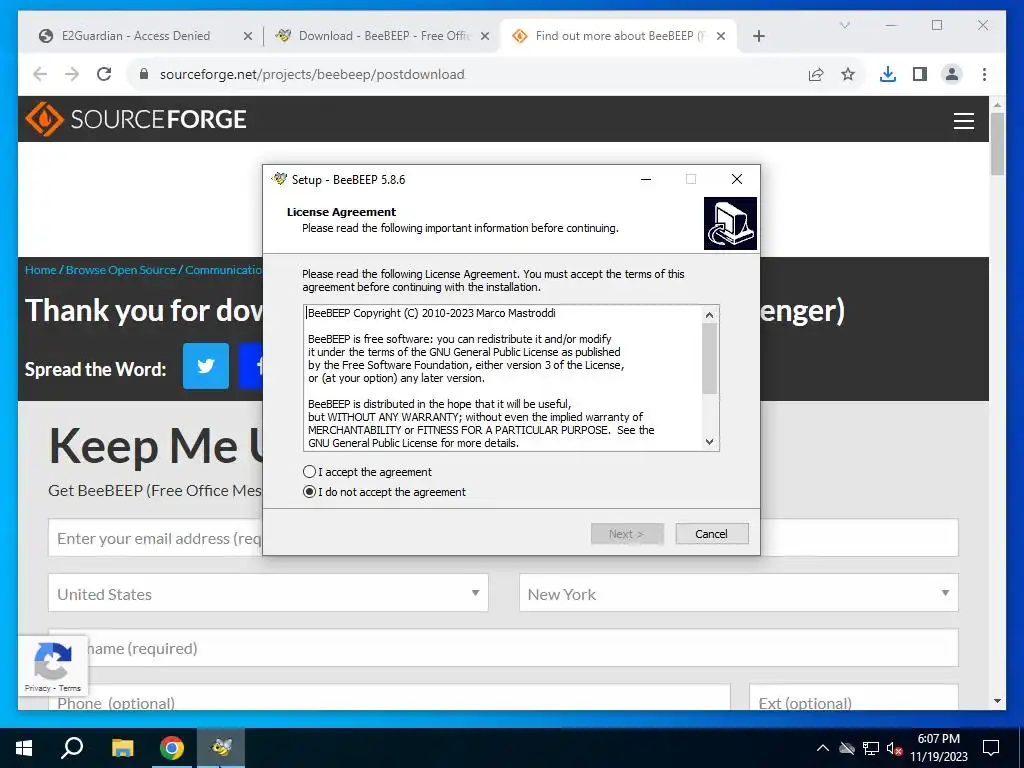The height and width of the screenshot is (768, 1024).
Task: Reload the SourceForge page
Action: coord(104,74)
